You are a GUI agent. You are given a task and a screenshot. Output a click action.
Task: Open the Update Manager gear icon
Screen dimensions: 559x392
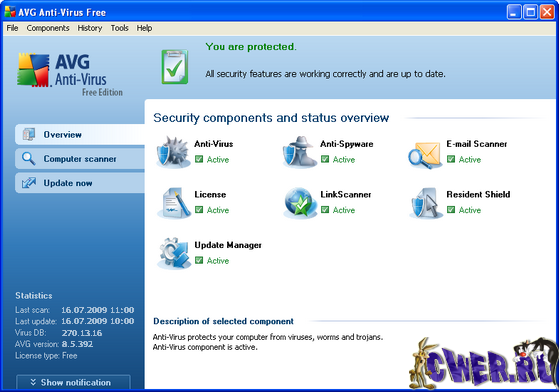pyautogui.click(x=174, y=253)
